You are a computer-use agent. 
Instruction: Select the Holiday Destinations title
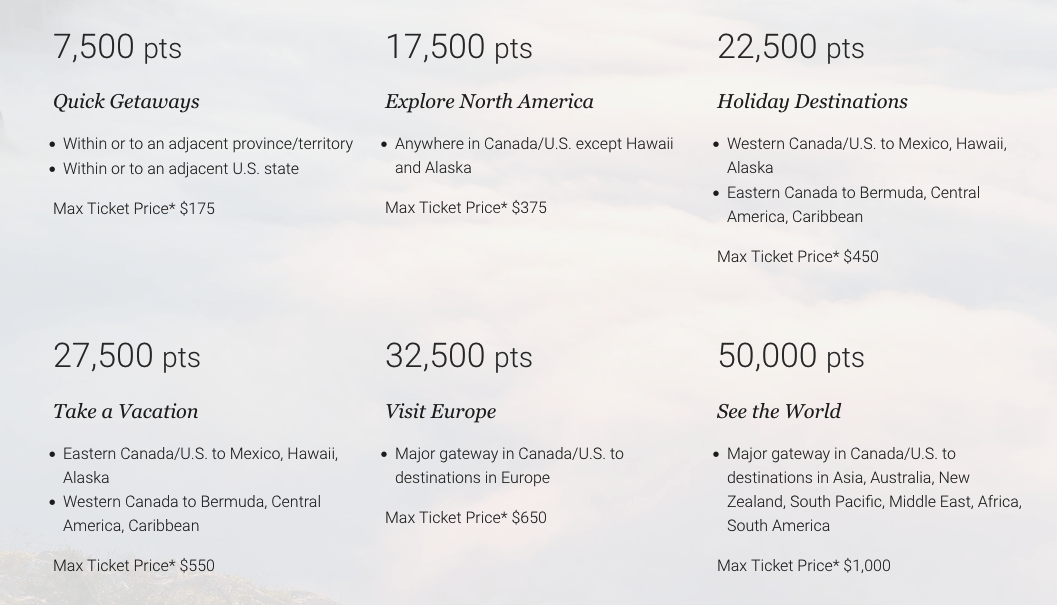[x=812, y=101]
